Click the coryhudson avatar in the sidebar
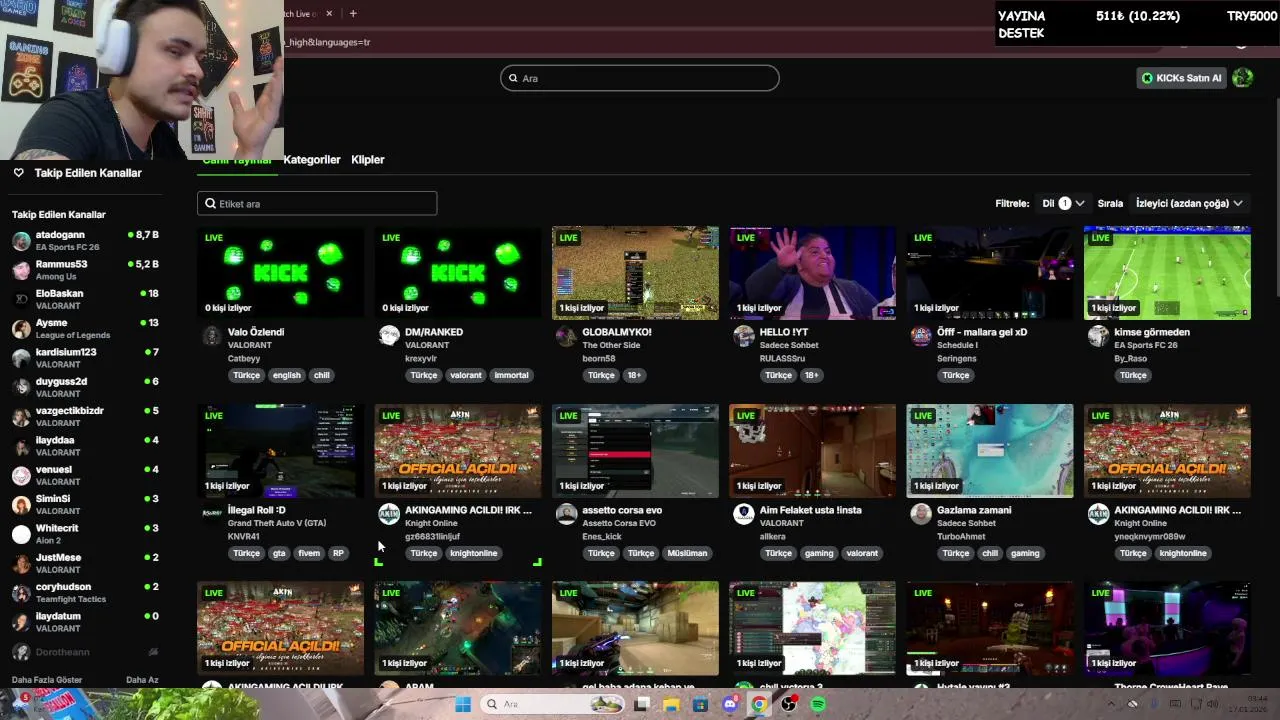Viewport: 1280px width, 720px height. 21,593
